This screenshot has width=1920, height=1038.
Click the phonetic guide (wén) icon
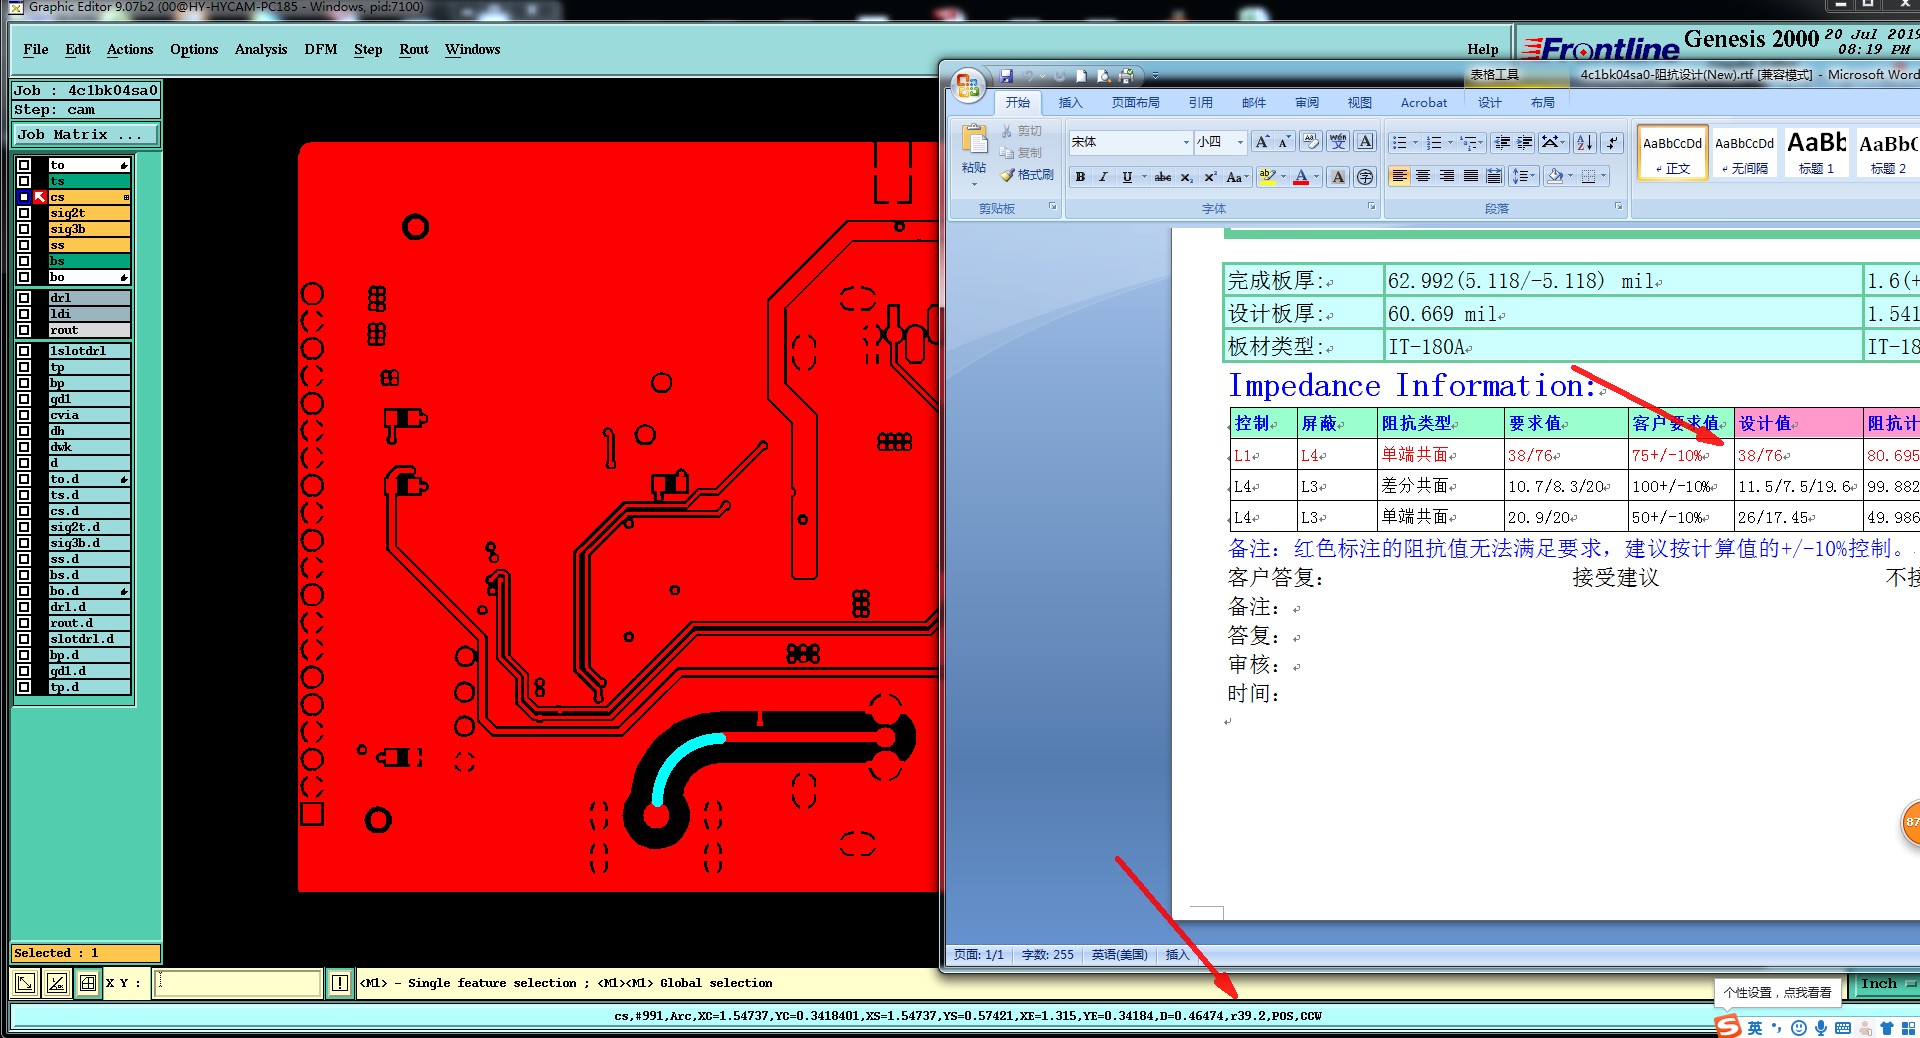1338,142
